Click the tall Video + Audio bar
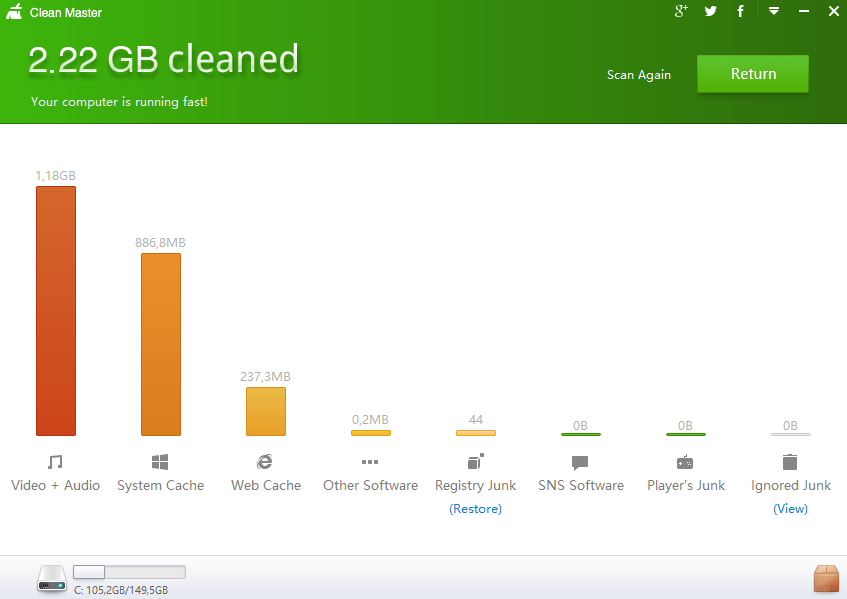This screenshot has width=847, height=599. tap(56, 310)
